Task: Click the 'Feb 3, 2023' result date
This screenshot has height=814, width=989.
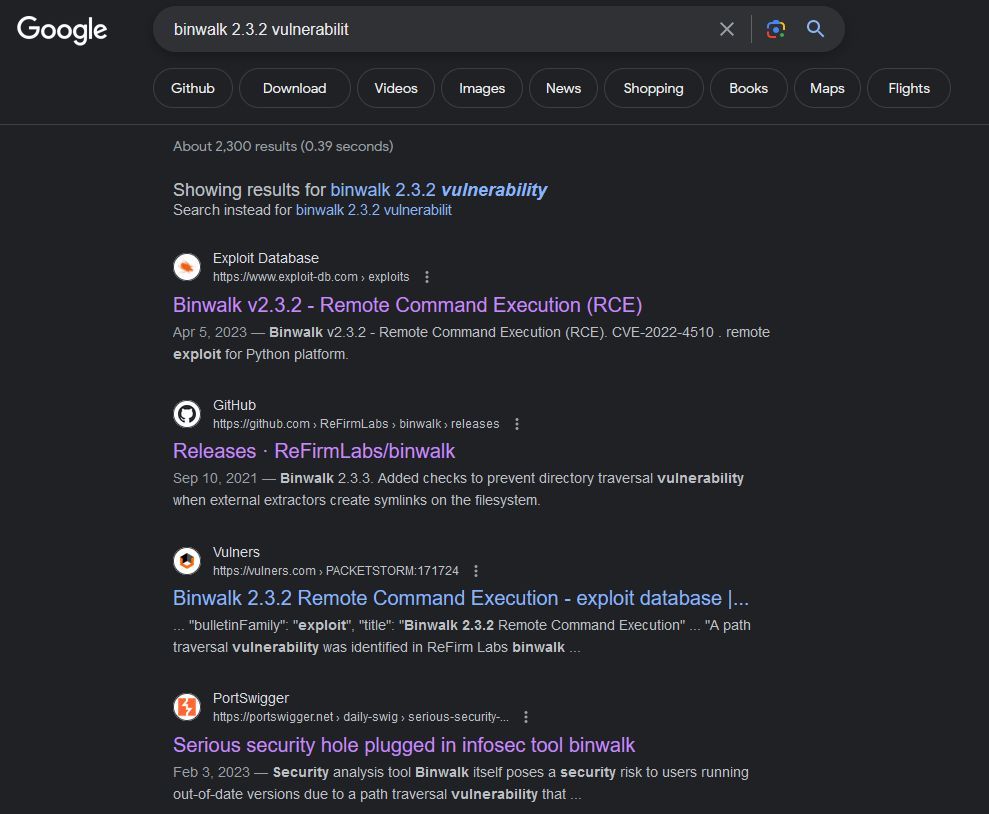Action: [211, 772]
